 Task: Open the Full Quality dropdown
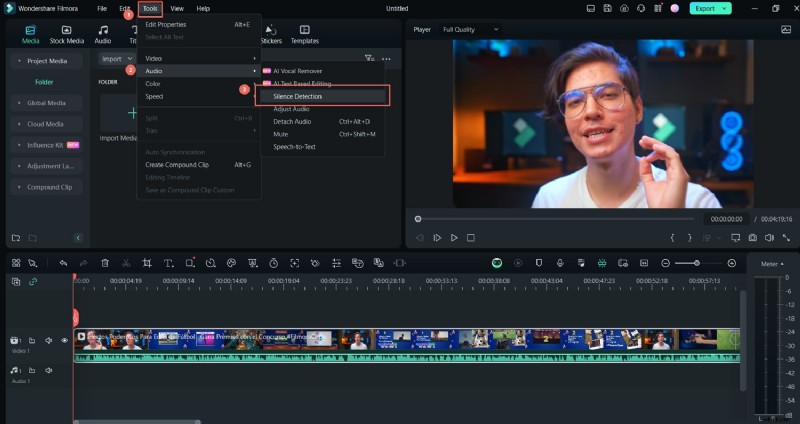point(470,30)
